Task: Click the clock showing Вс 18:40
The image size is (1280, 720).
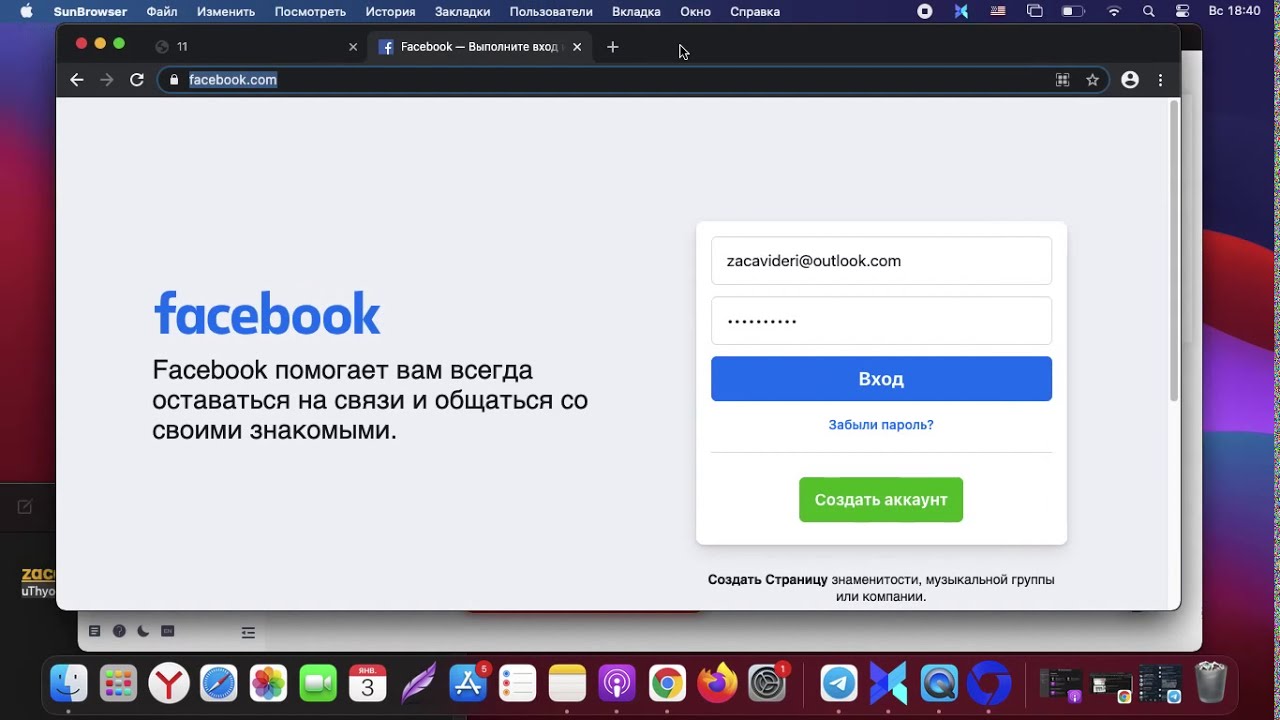Action: point(1234,12)
